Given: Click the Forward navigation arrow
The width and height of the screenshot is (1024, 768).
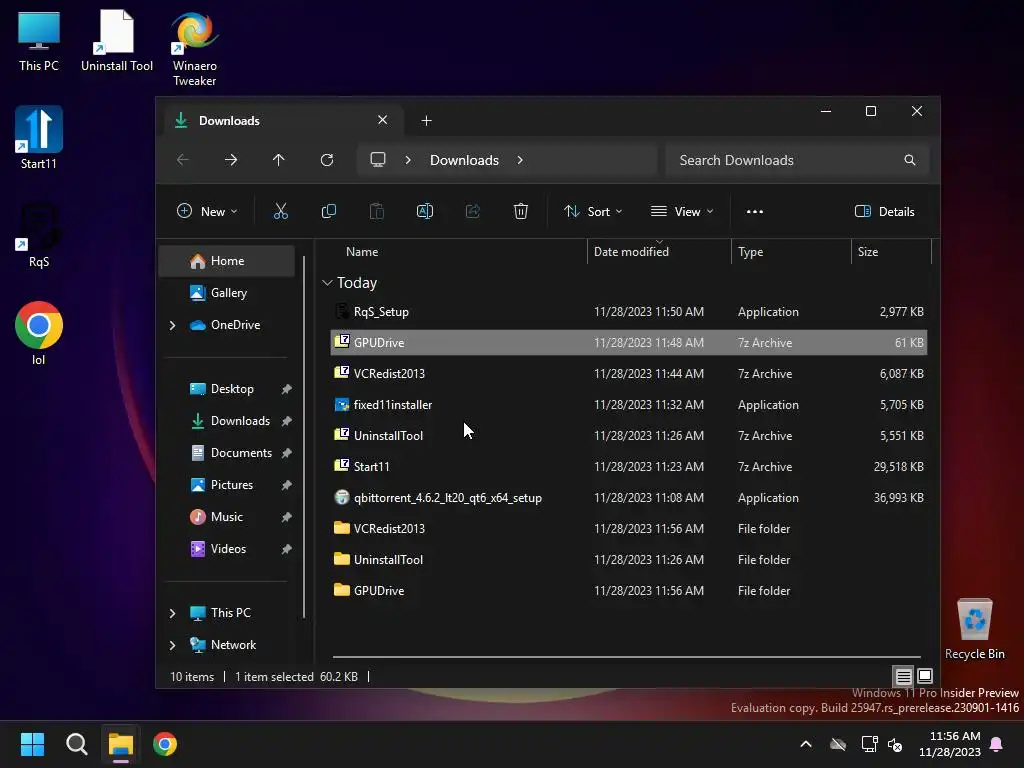Looking at the screenshot, I should click(x=231, y=160).
